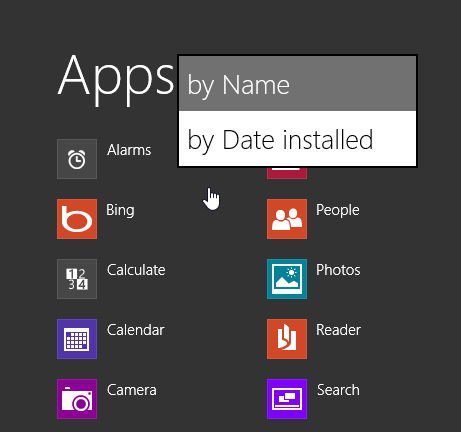Launch Bing via its orange tile icon
Screen dimensions: 461x432
pyautogui.click(x=77, y=219)
